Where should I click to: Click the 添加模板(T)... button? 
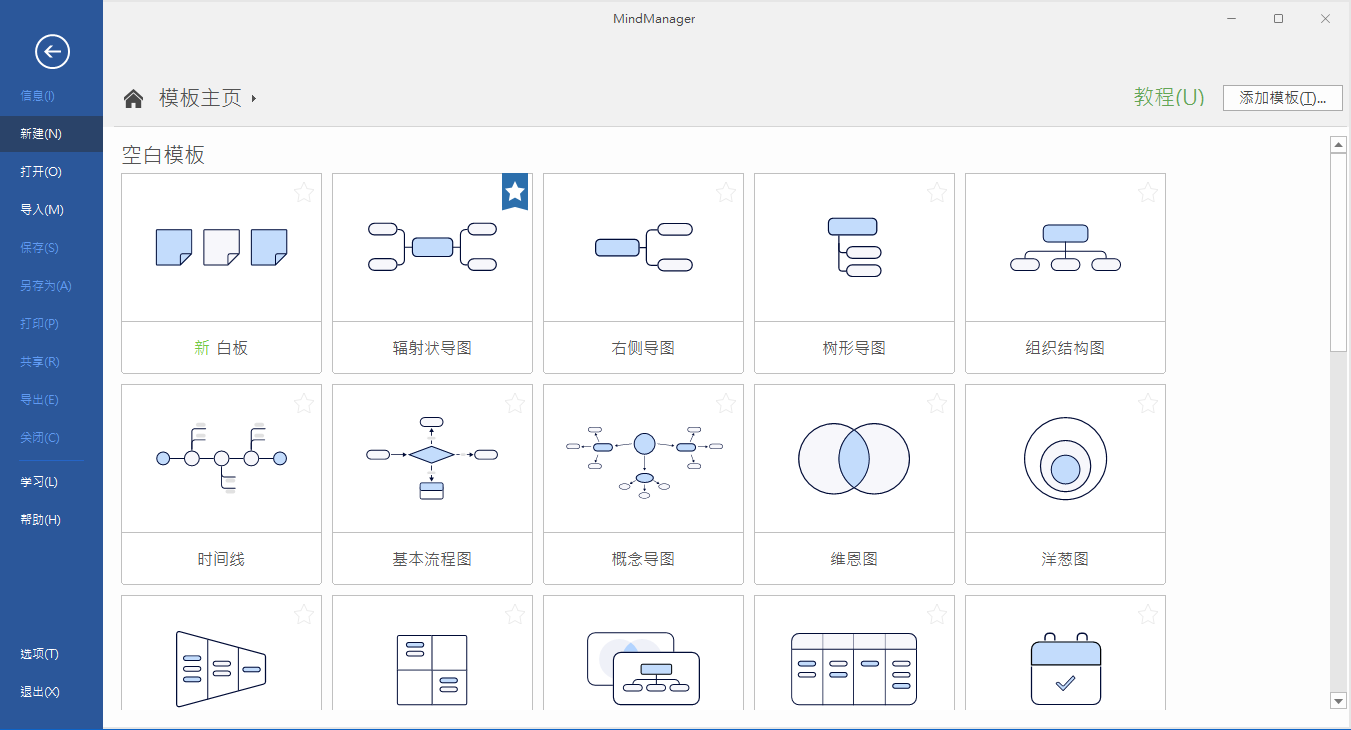(1282, 97)
